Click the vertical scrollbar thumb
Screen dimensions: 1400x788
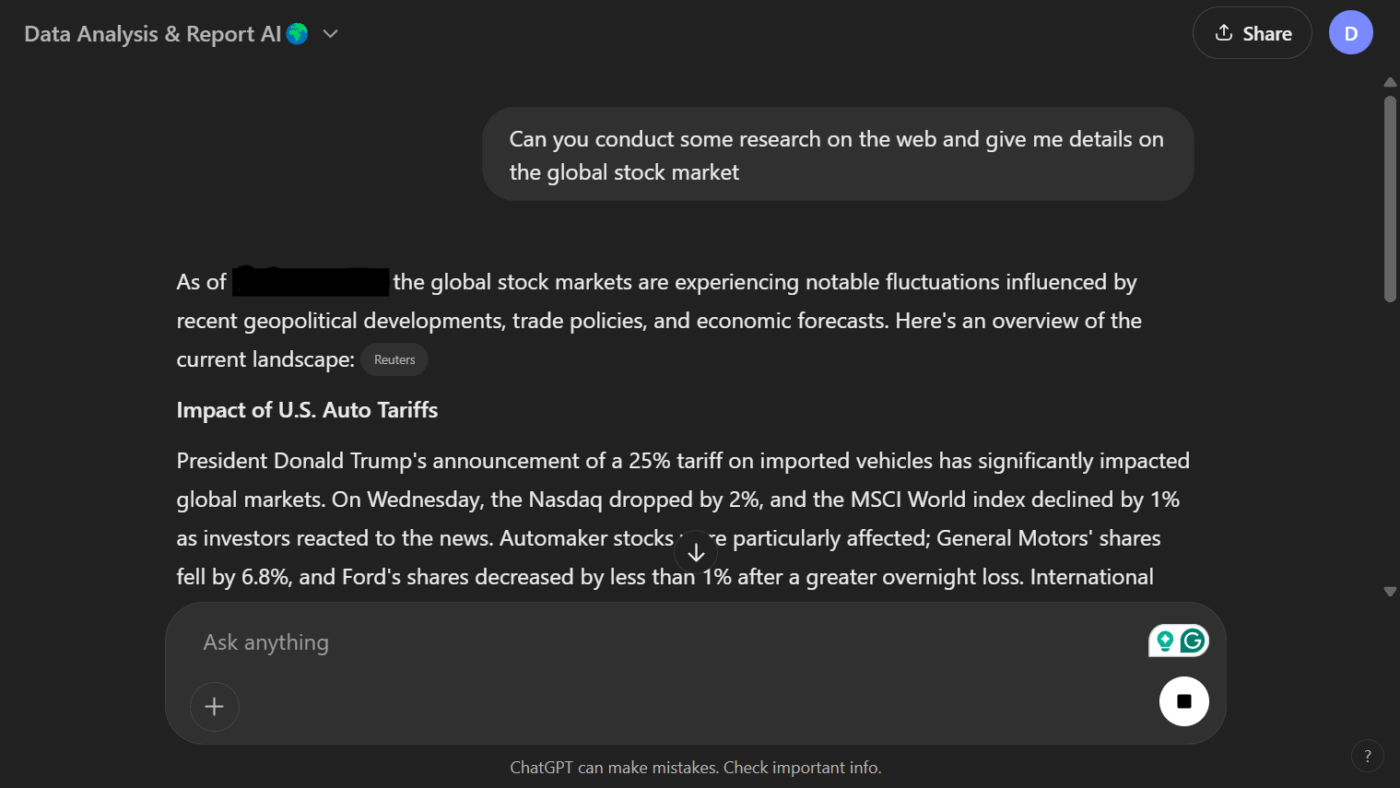click(1390, 198)
